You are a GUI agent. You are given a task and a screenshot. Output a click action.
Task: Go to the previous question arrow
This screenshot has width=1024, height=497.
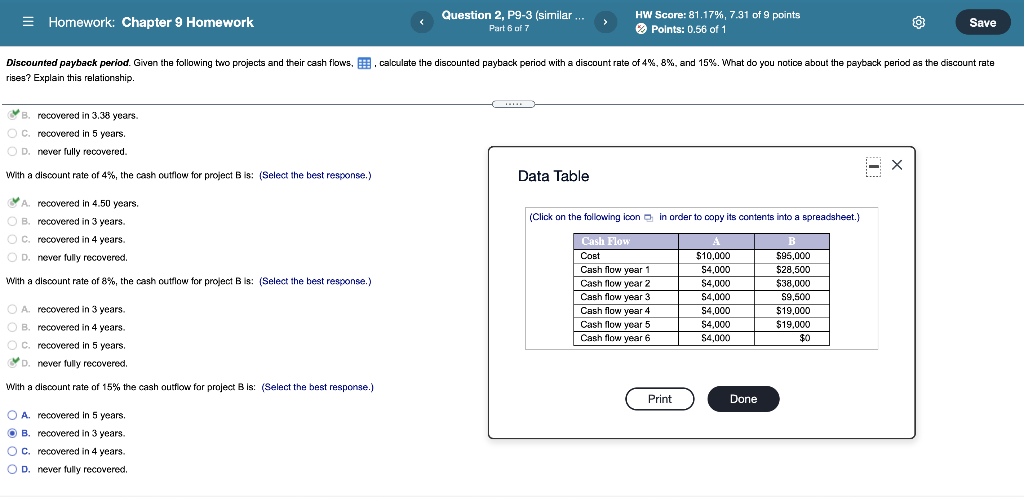coord(421,22)
